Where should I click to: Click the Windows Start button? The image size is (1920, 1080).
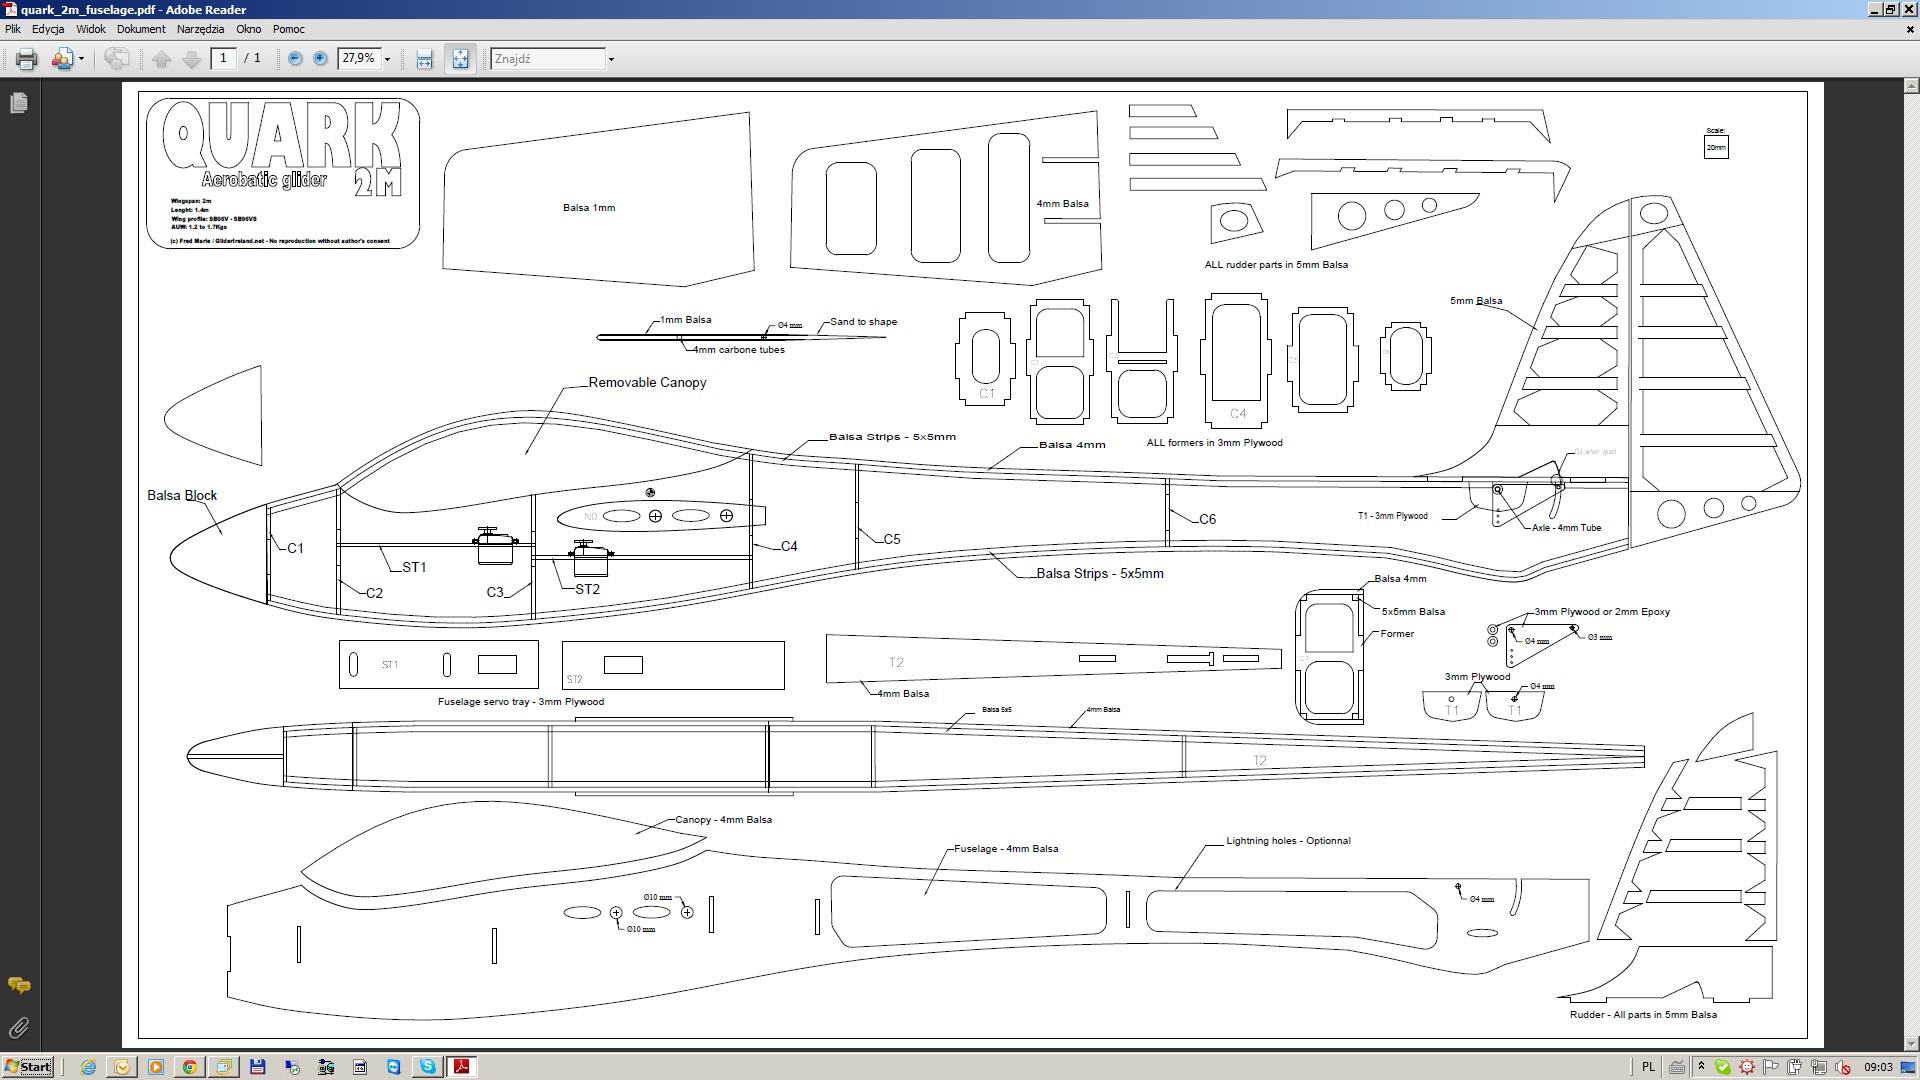(27, 1067)
